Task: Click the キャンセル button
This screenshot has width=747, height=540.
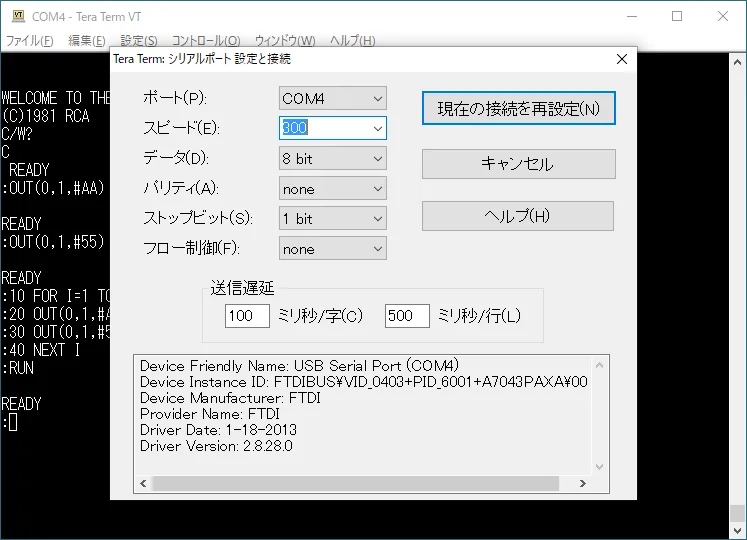Action: pyautogui.click(x=518, y=164)
